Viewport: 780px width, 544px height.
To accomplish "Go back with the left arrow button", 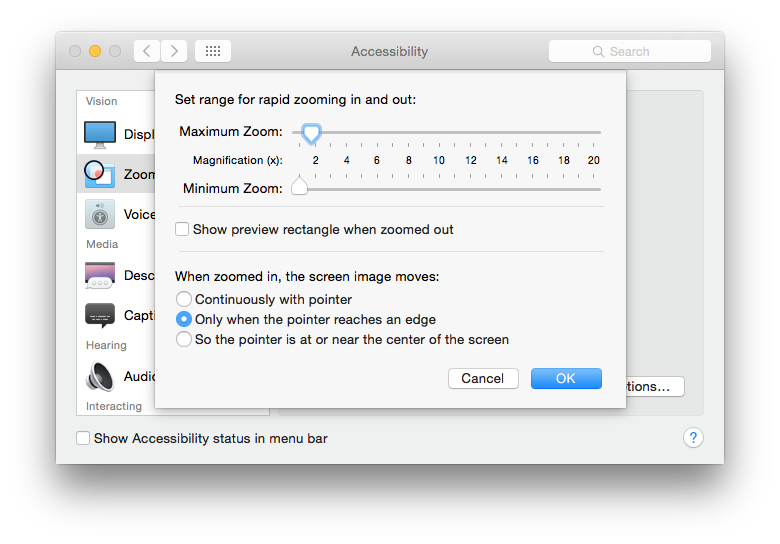I will [x=147, y=51].
